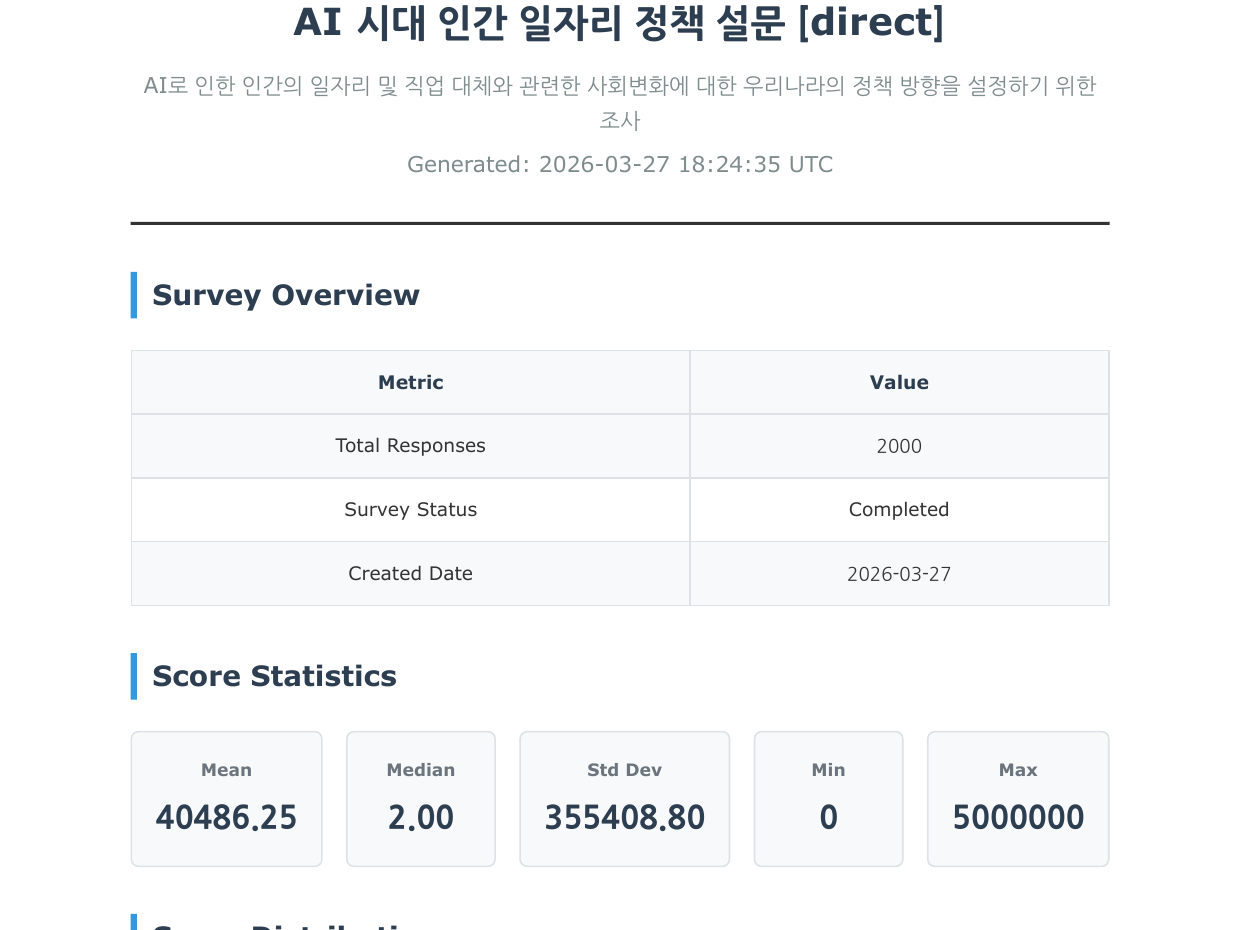Image resolution: width=1241 pixels, height=930 pixels.
Task: Click the Value column header
Action: click(898, 382)
